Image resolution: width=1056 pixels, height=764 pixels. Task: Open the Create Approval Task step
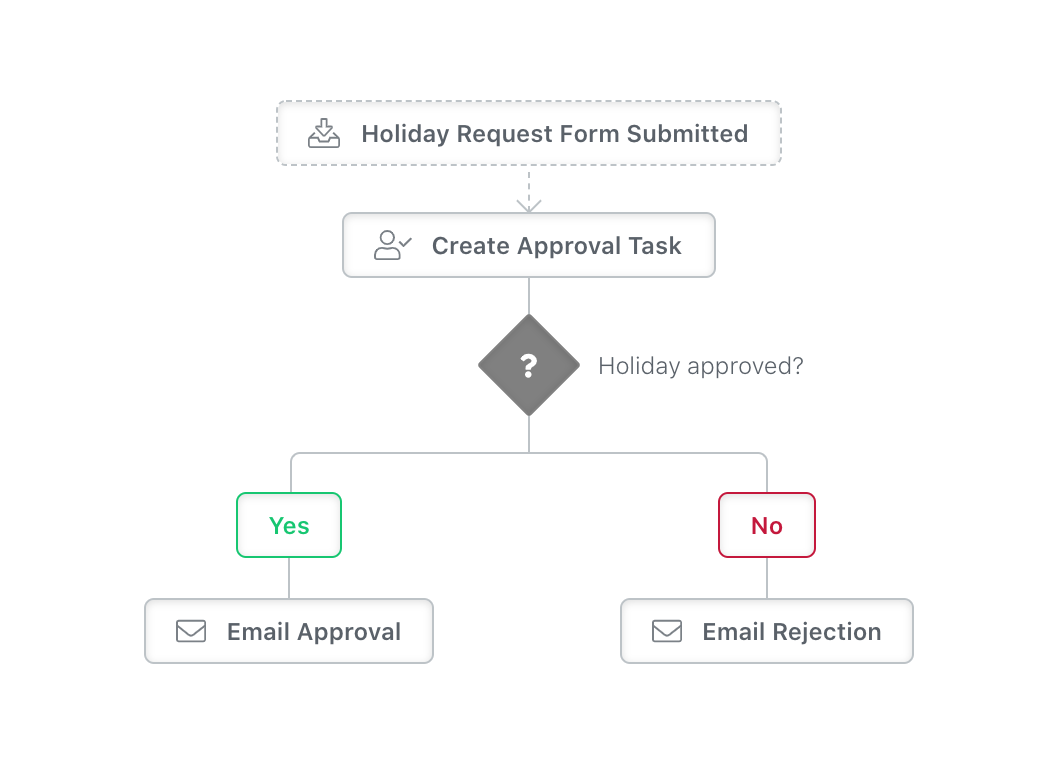tap(529, 245)
